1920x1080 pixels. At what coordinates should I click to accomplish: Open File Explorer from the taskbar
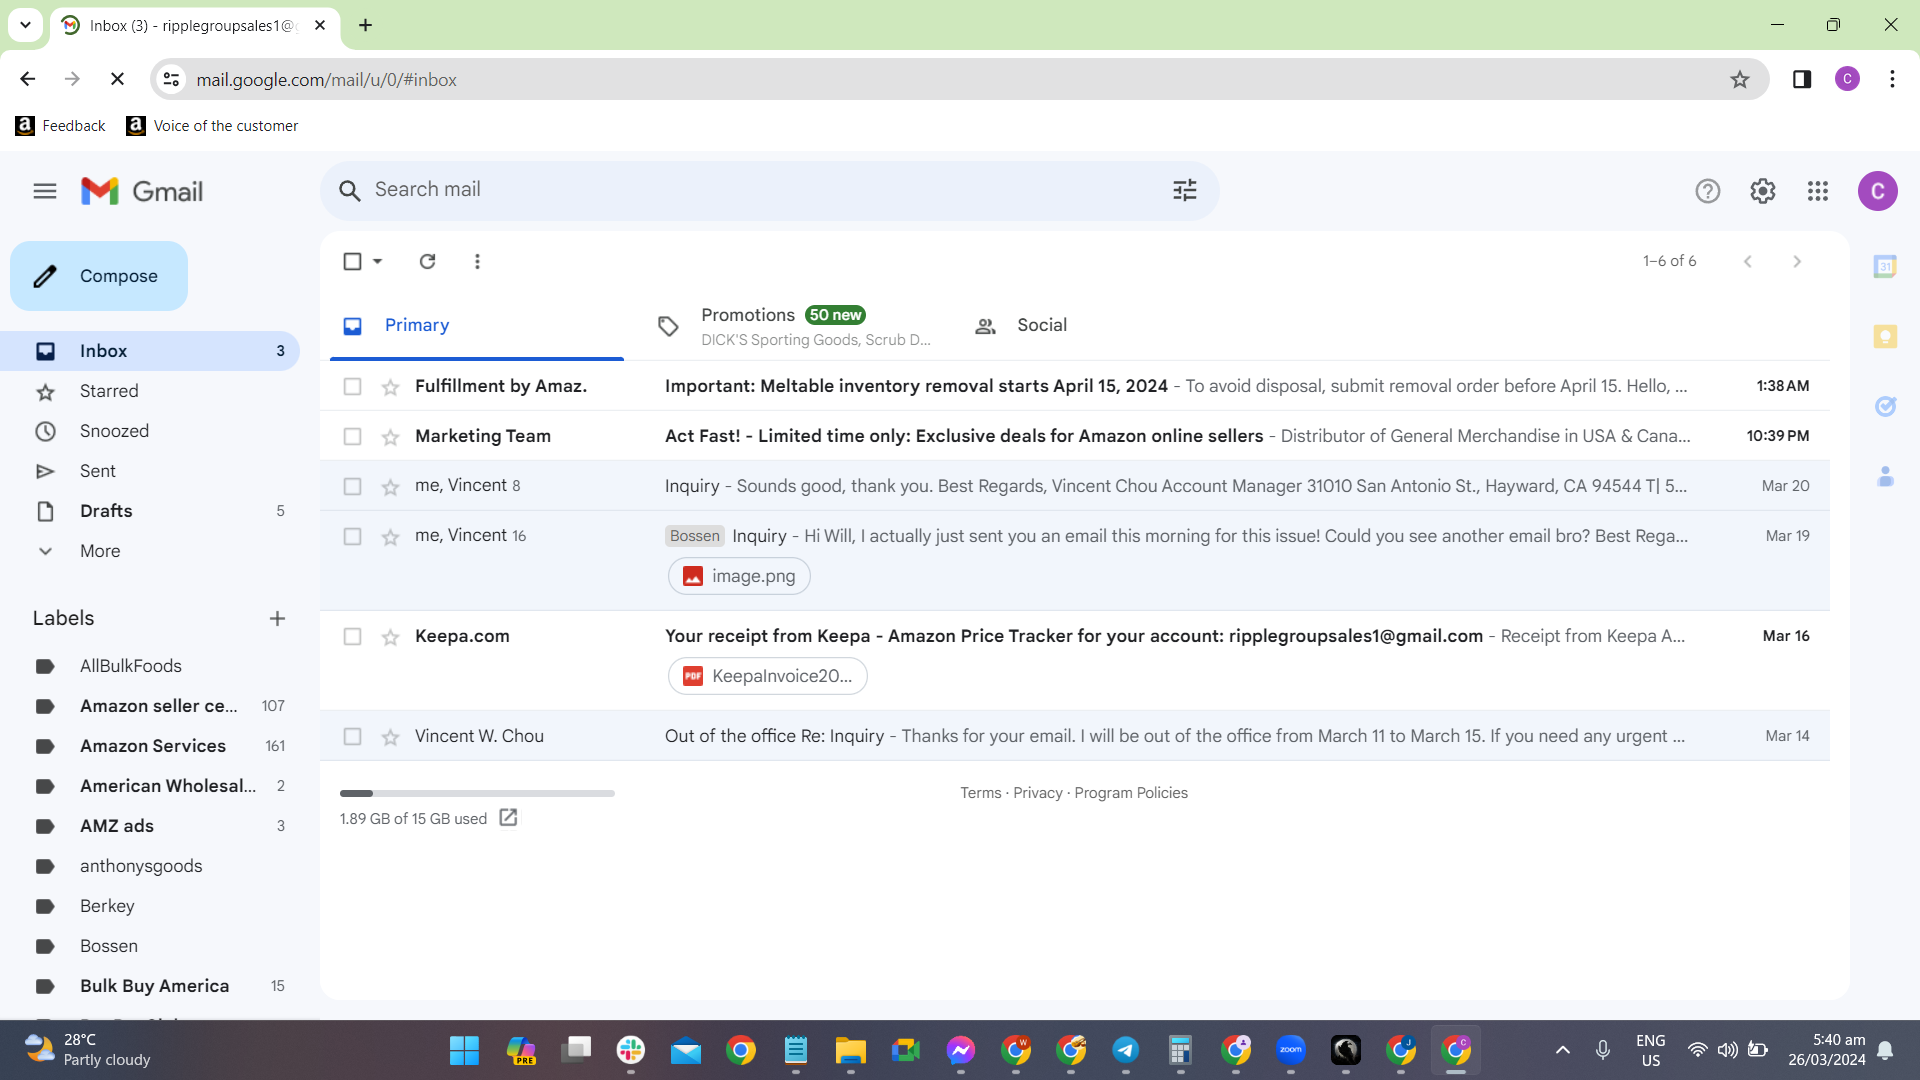point(851,1050)
